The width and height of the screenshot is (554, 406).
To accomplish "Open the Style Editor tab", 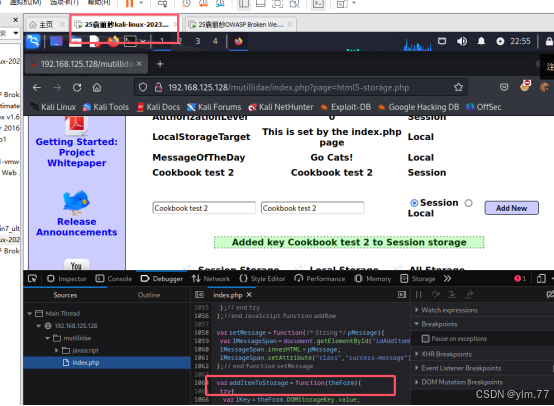I will 262,279.
